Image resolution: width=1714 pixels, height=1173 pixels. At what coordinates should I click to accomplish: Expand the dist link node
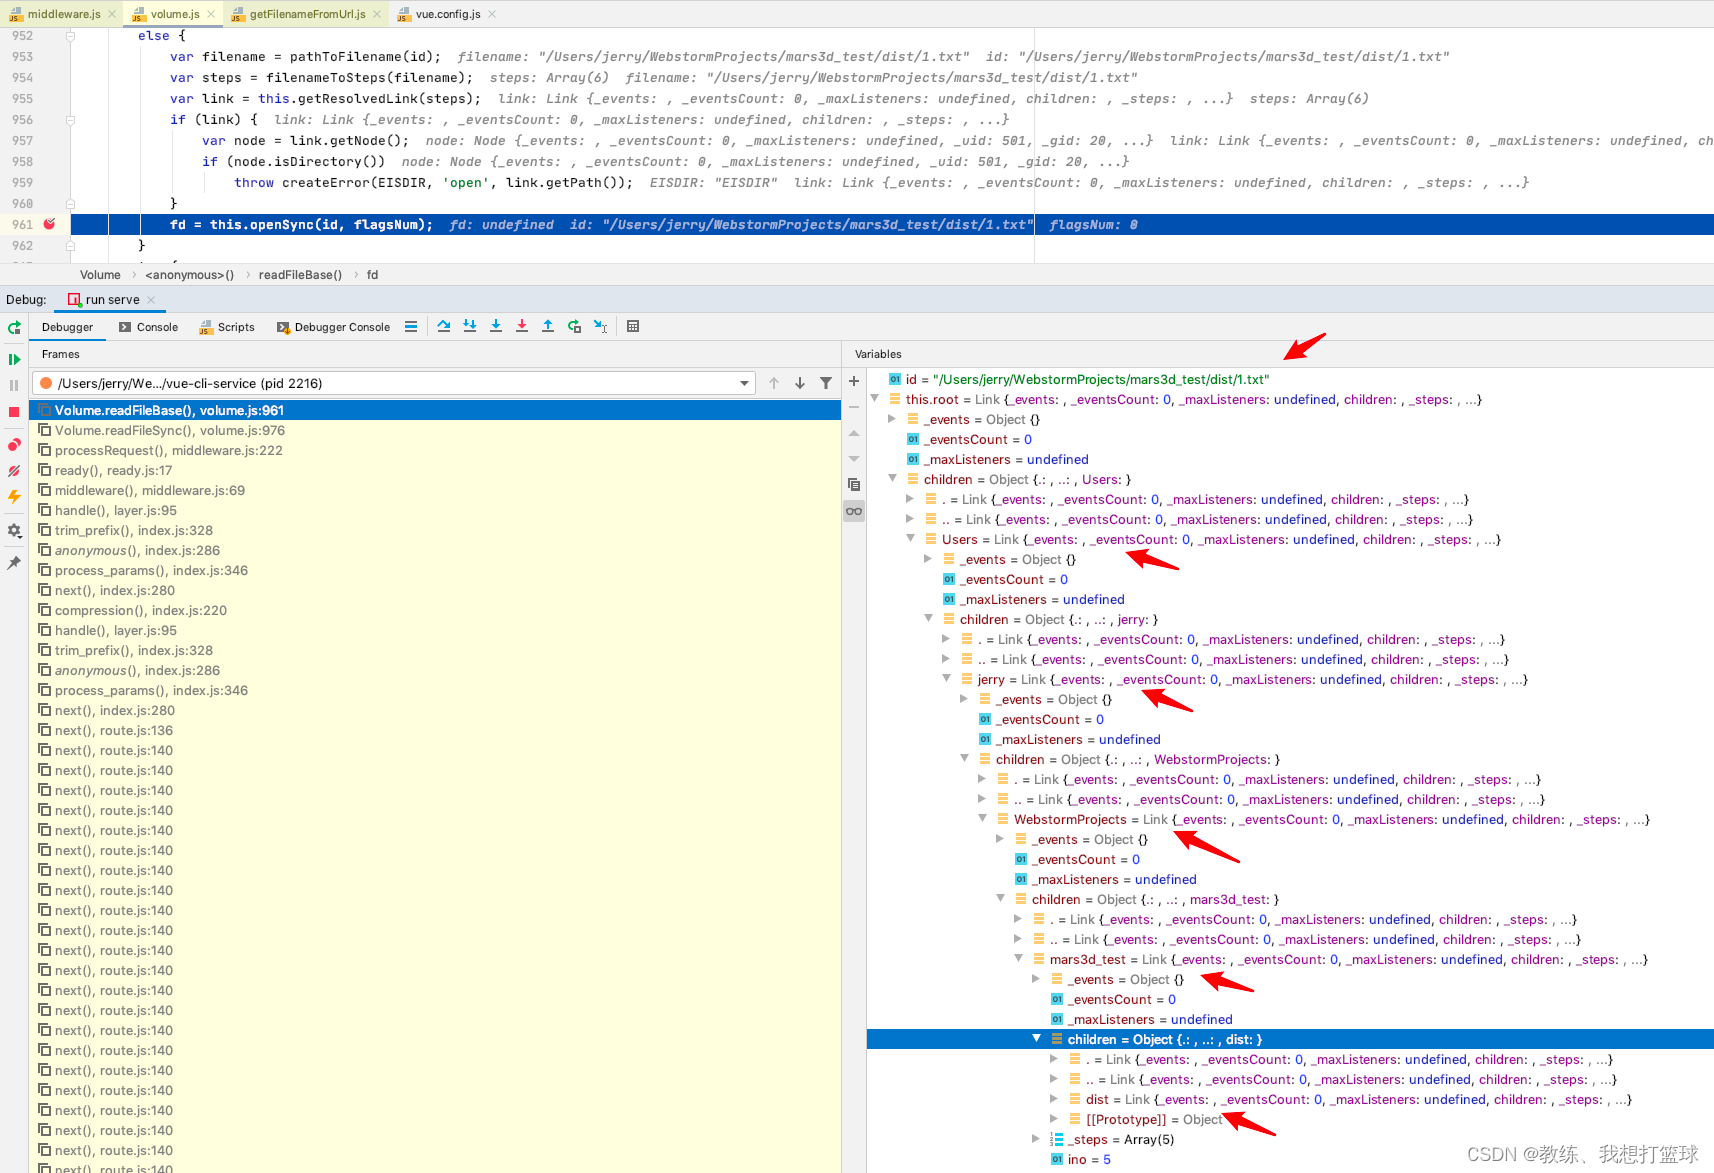tap(1054, 1099)
